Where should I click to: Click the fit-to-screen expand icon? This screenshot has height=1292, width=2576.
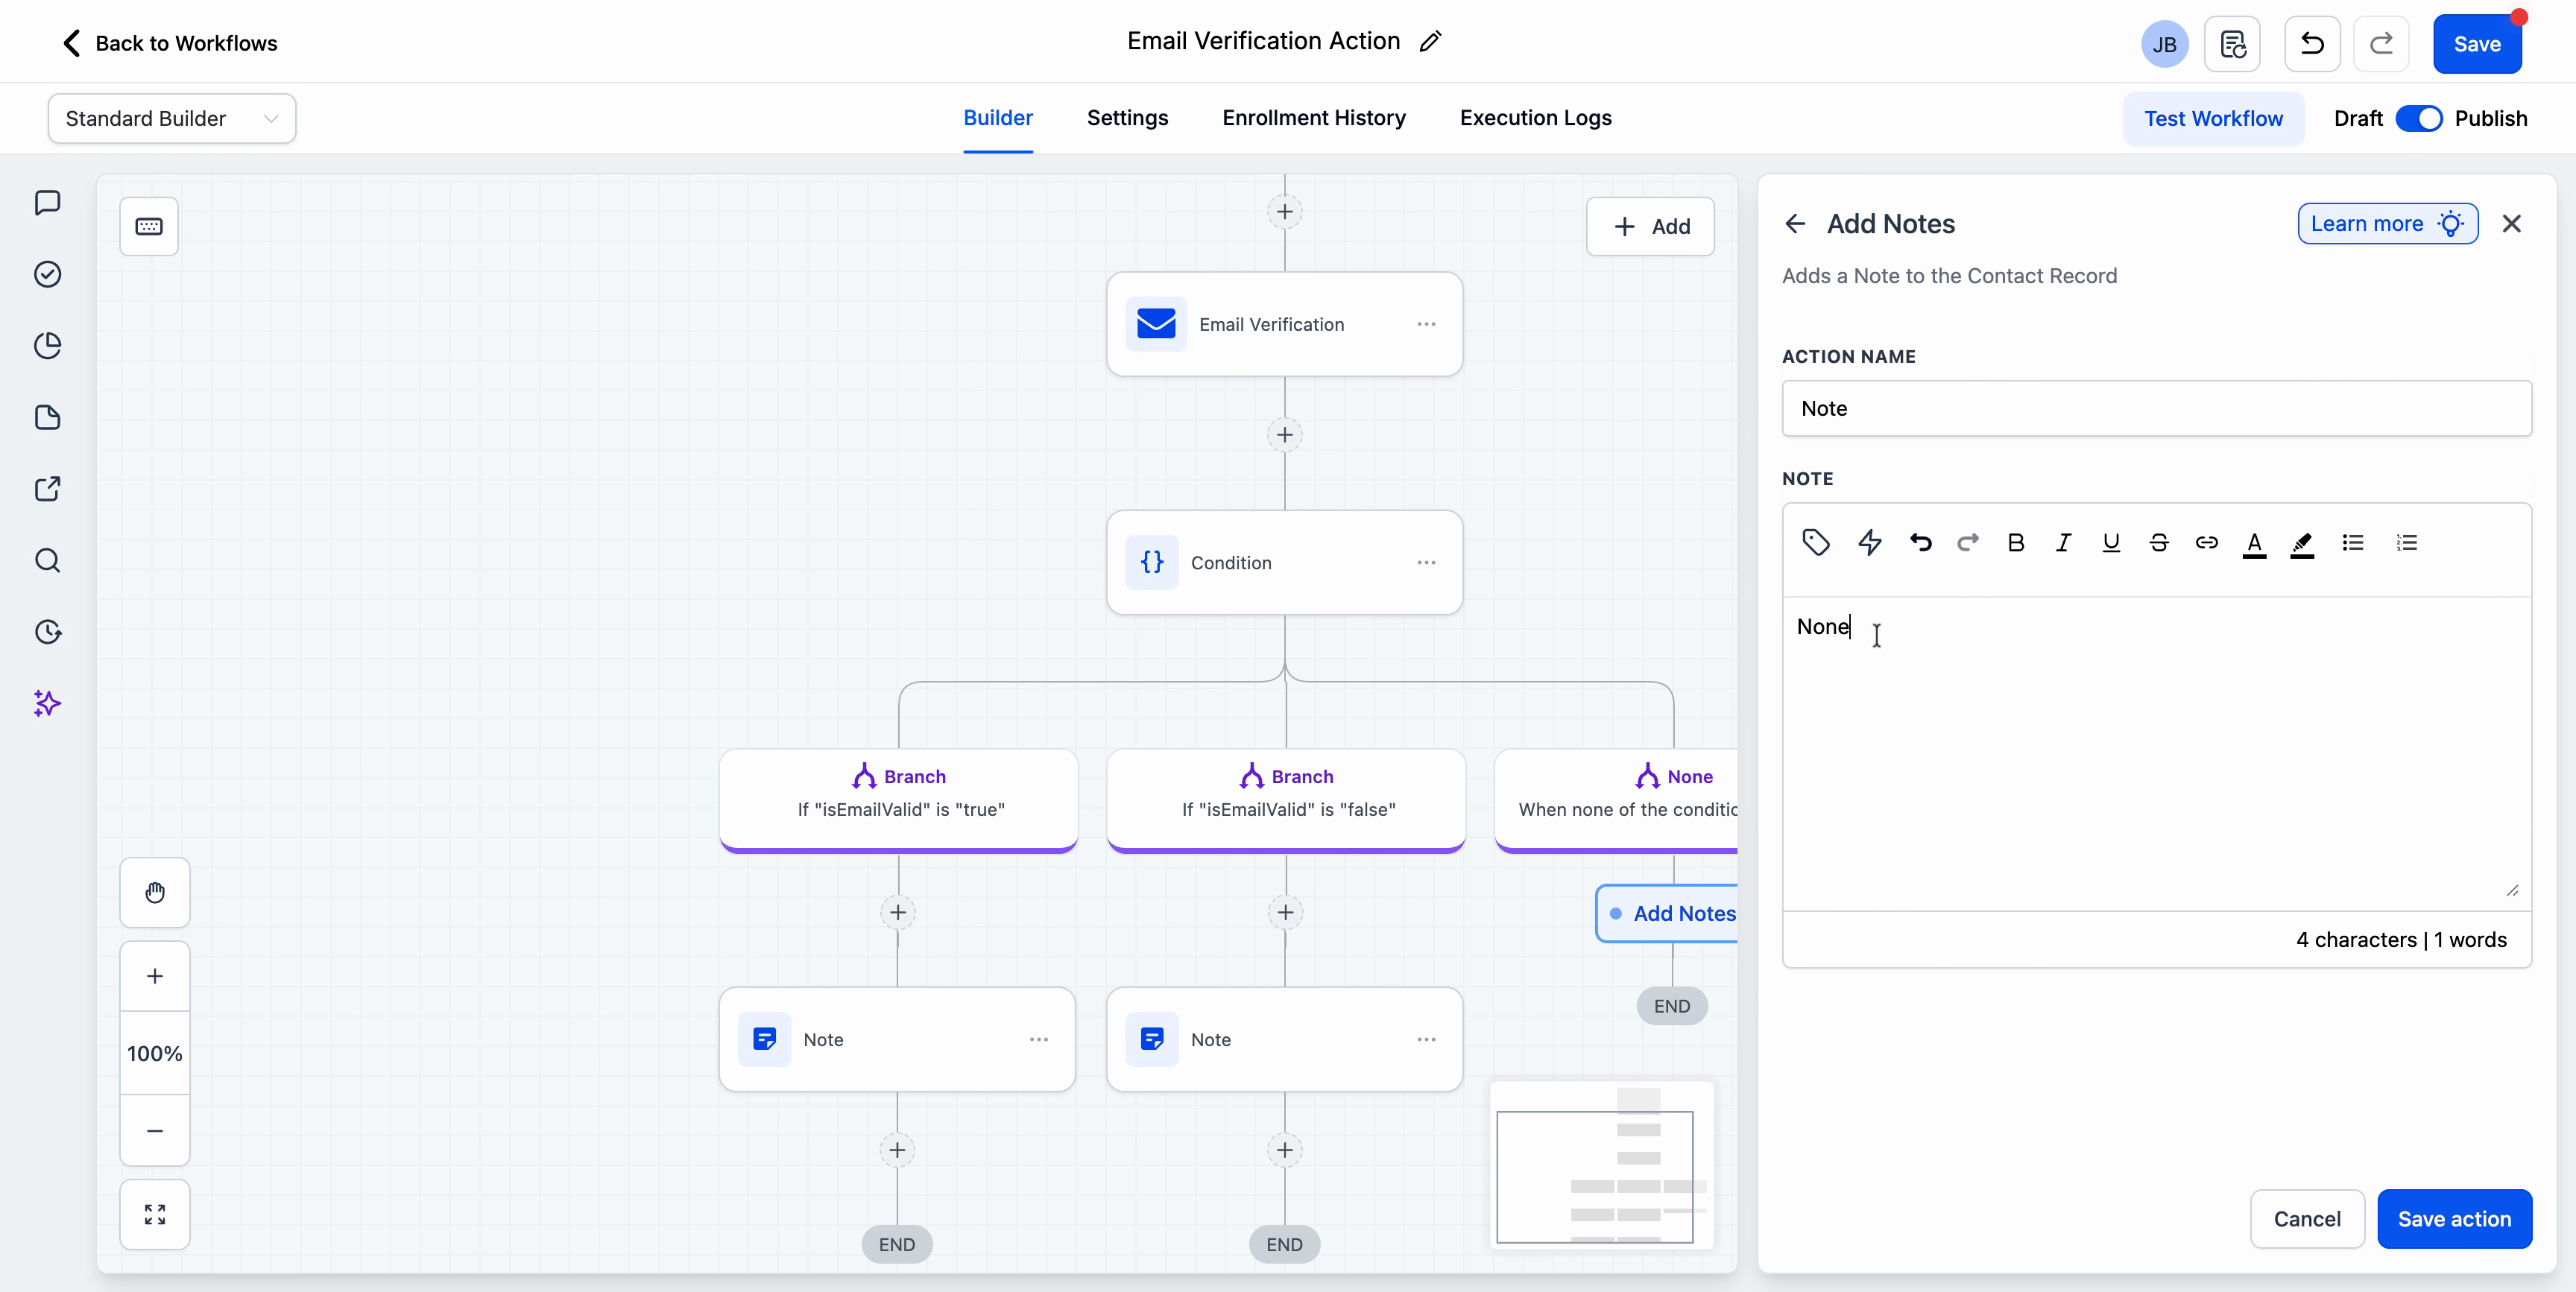155,1214
